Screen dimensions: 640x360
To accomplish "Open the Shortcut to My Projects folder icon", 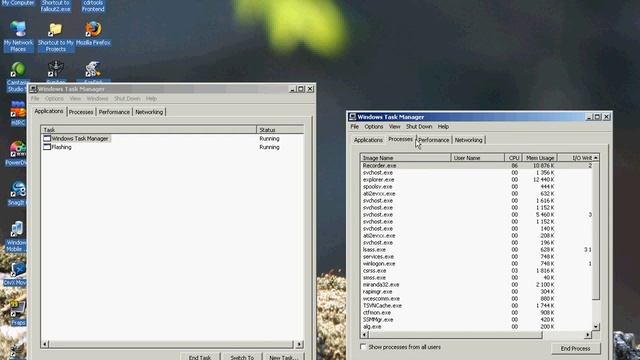I will (x=56, y=37).
